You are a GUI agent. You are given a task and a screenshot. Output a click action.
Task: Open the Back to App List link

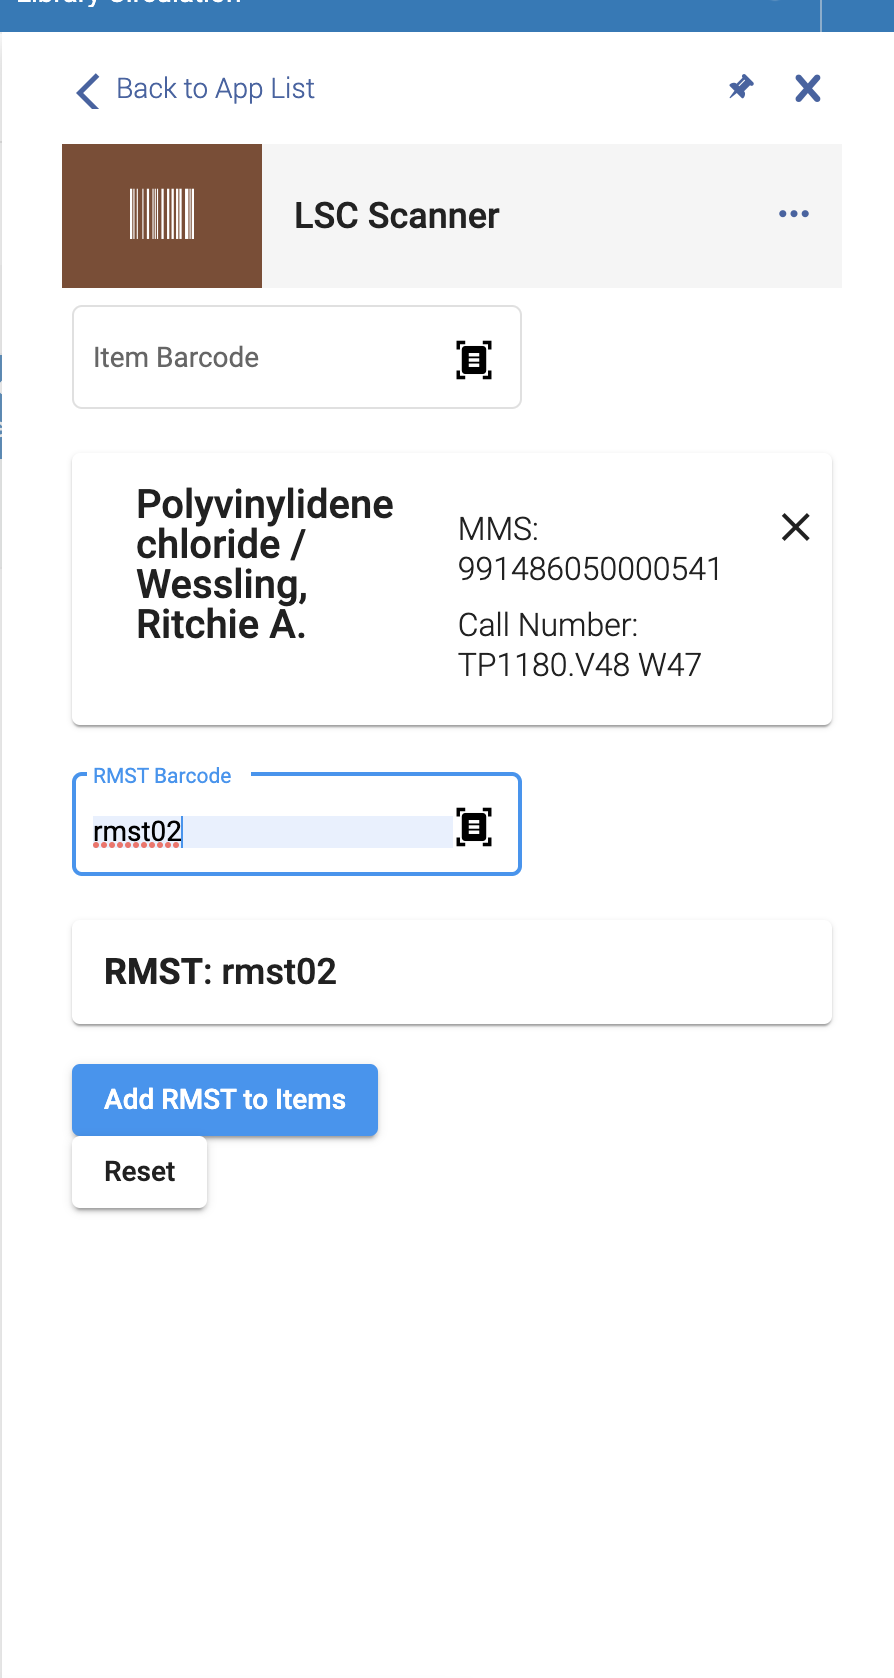(216, 88)
